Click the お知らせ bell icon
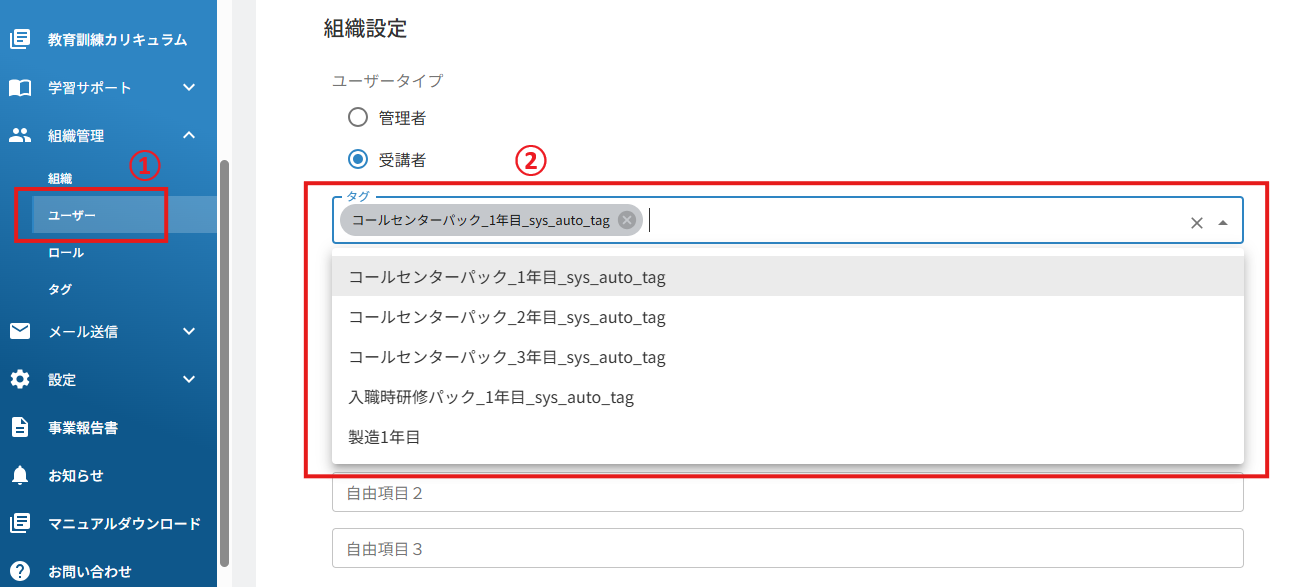 click(x=20, y=475)
